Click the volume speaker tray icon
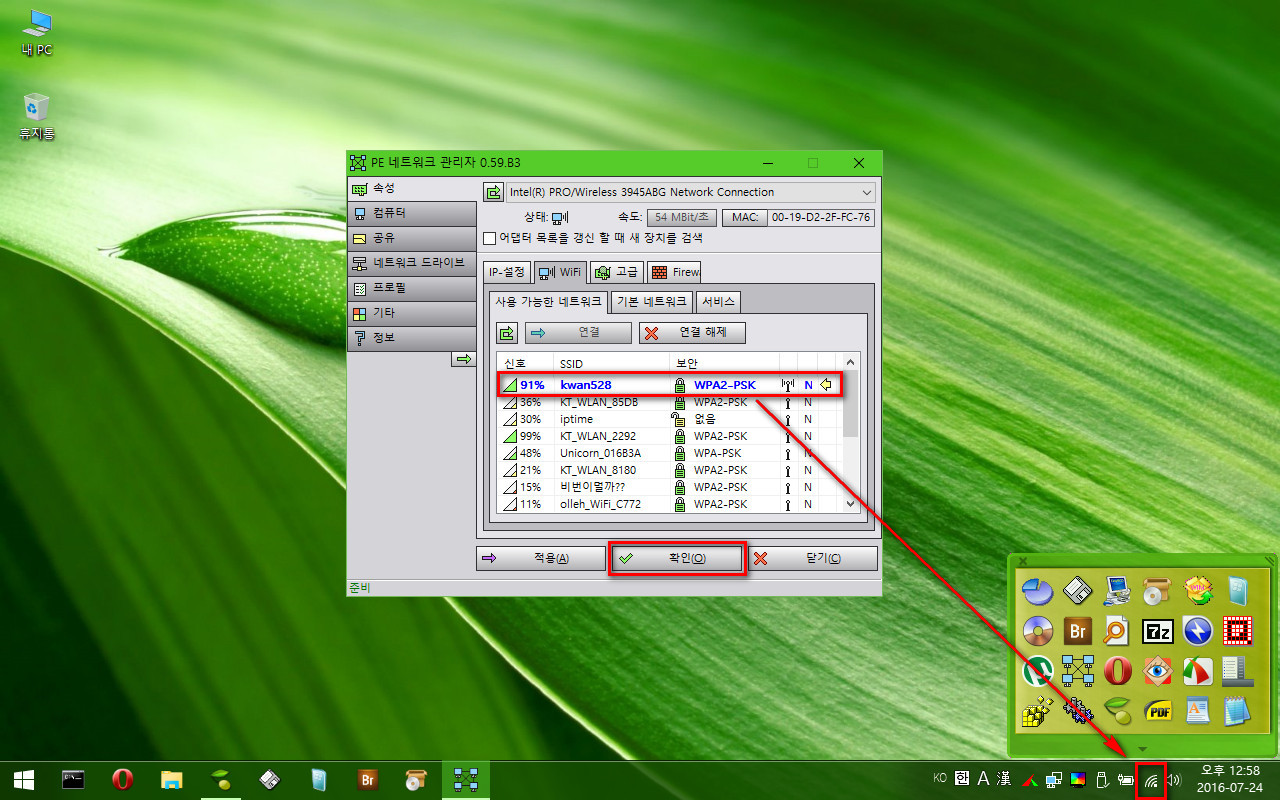The width and height of the screenshot is (1280, 800). (1174, 780)
